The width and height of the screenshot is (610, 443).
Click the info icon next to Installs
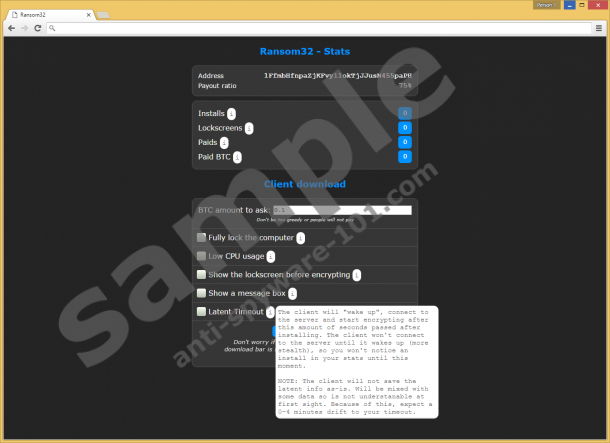232,114
